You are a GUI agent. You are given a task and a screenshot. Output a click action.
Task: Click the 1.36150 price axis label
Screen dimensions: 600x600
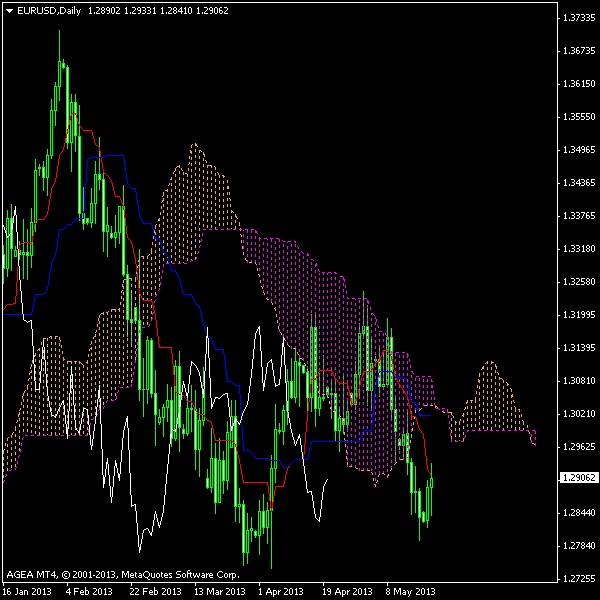[576, 84]
